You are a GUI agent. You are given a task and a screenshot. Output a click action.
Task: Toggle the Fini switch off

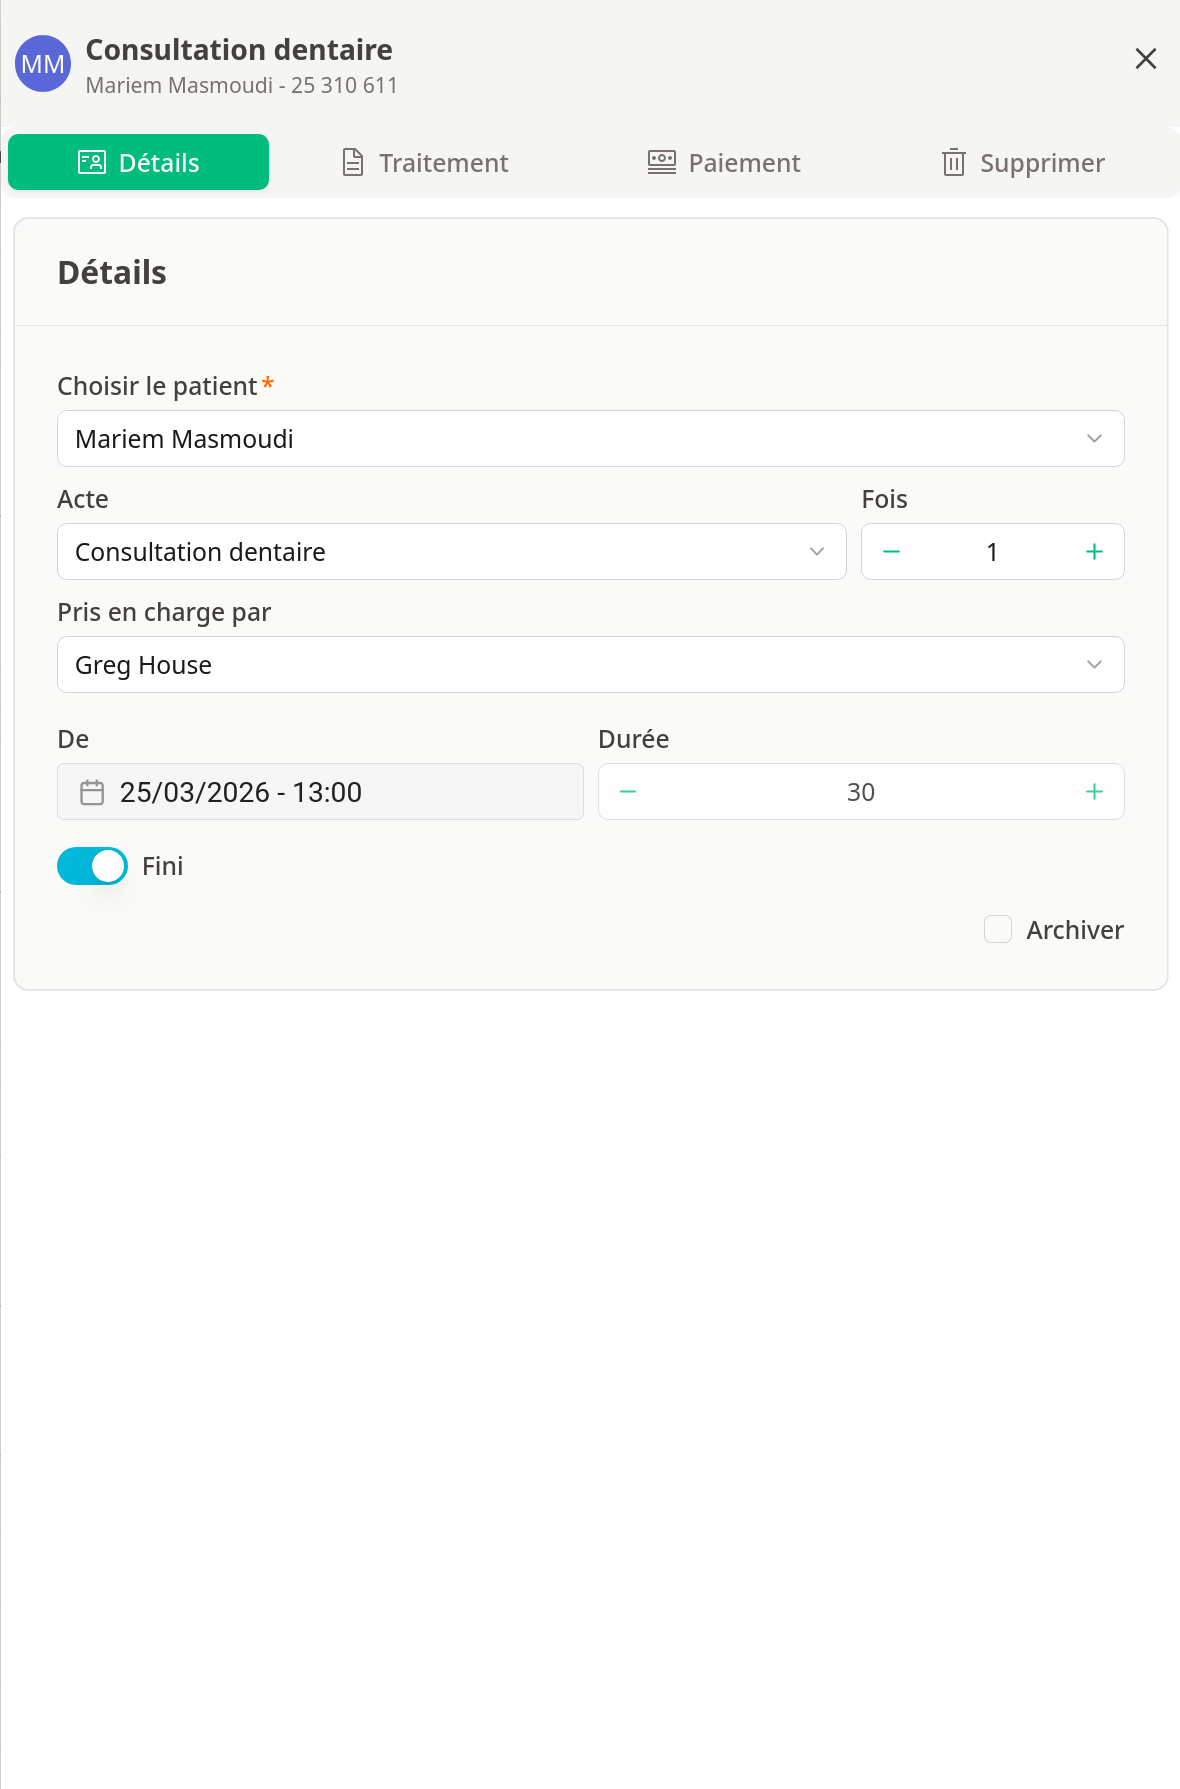click(x=92, y=866)
